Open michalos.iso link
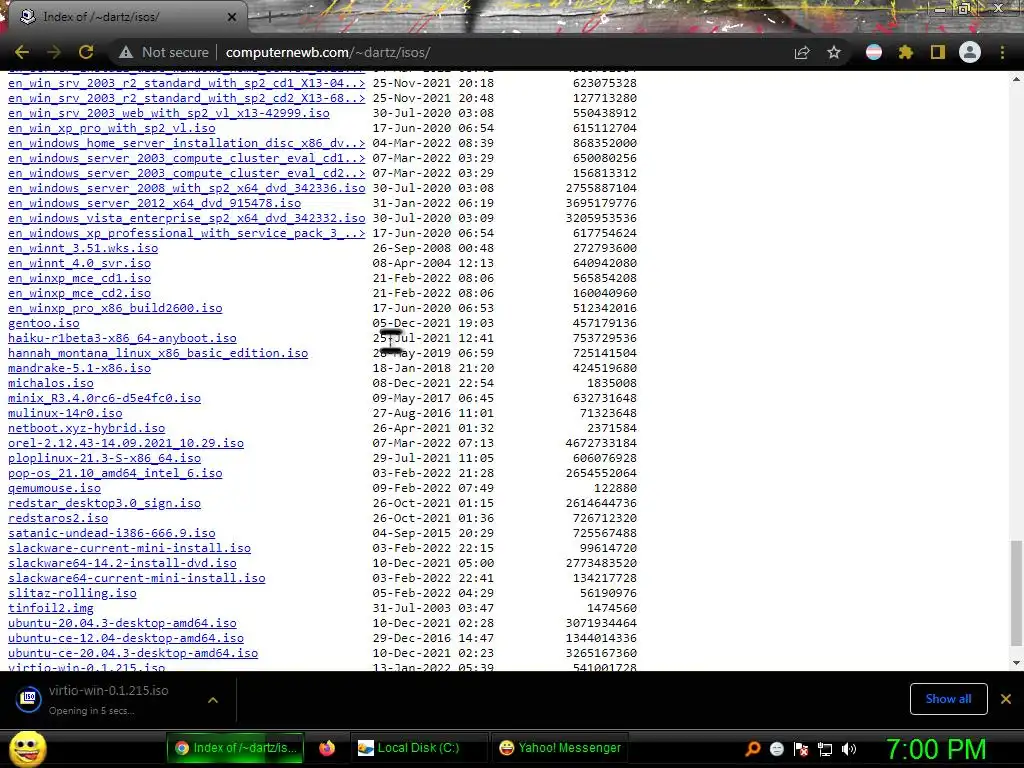Image resolution: width=1024 pixels, height=768 pixels. [51, 383]
